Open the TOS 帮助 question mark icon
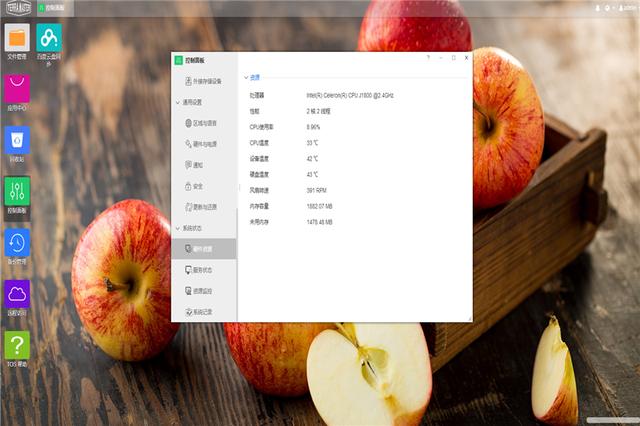This screenshot has width=640, height=426. coord(17,349)
